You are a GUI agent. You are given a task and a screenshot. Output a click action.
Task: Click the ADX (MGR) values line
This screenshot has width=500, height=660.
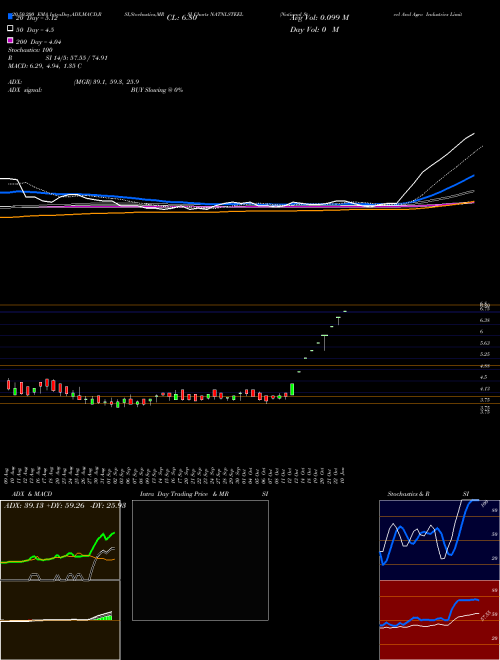click(x=74, y=82)
